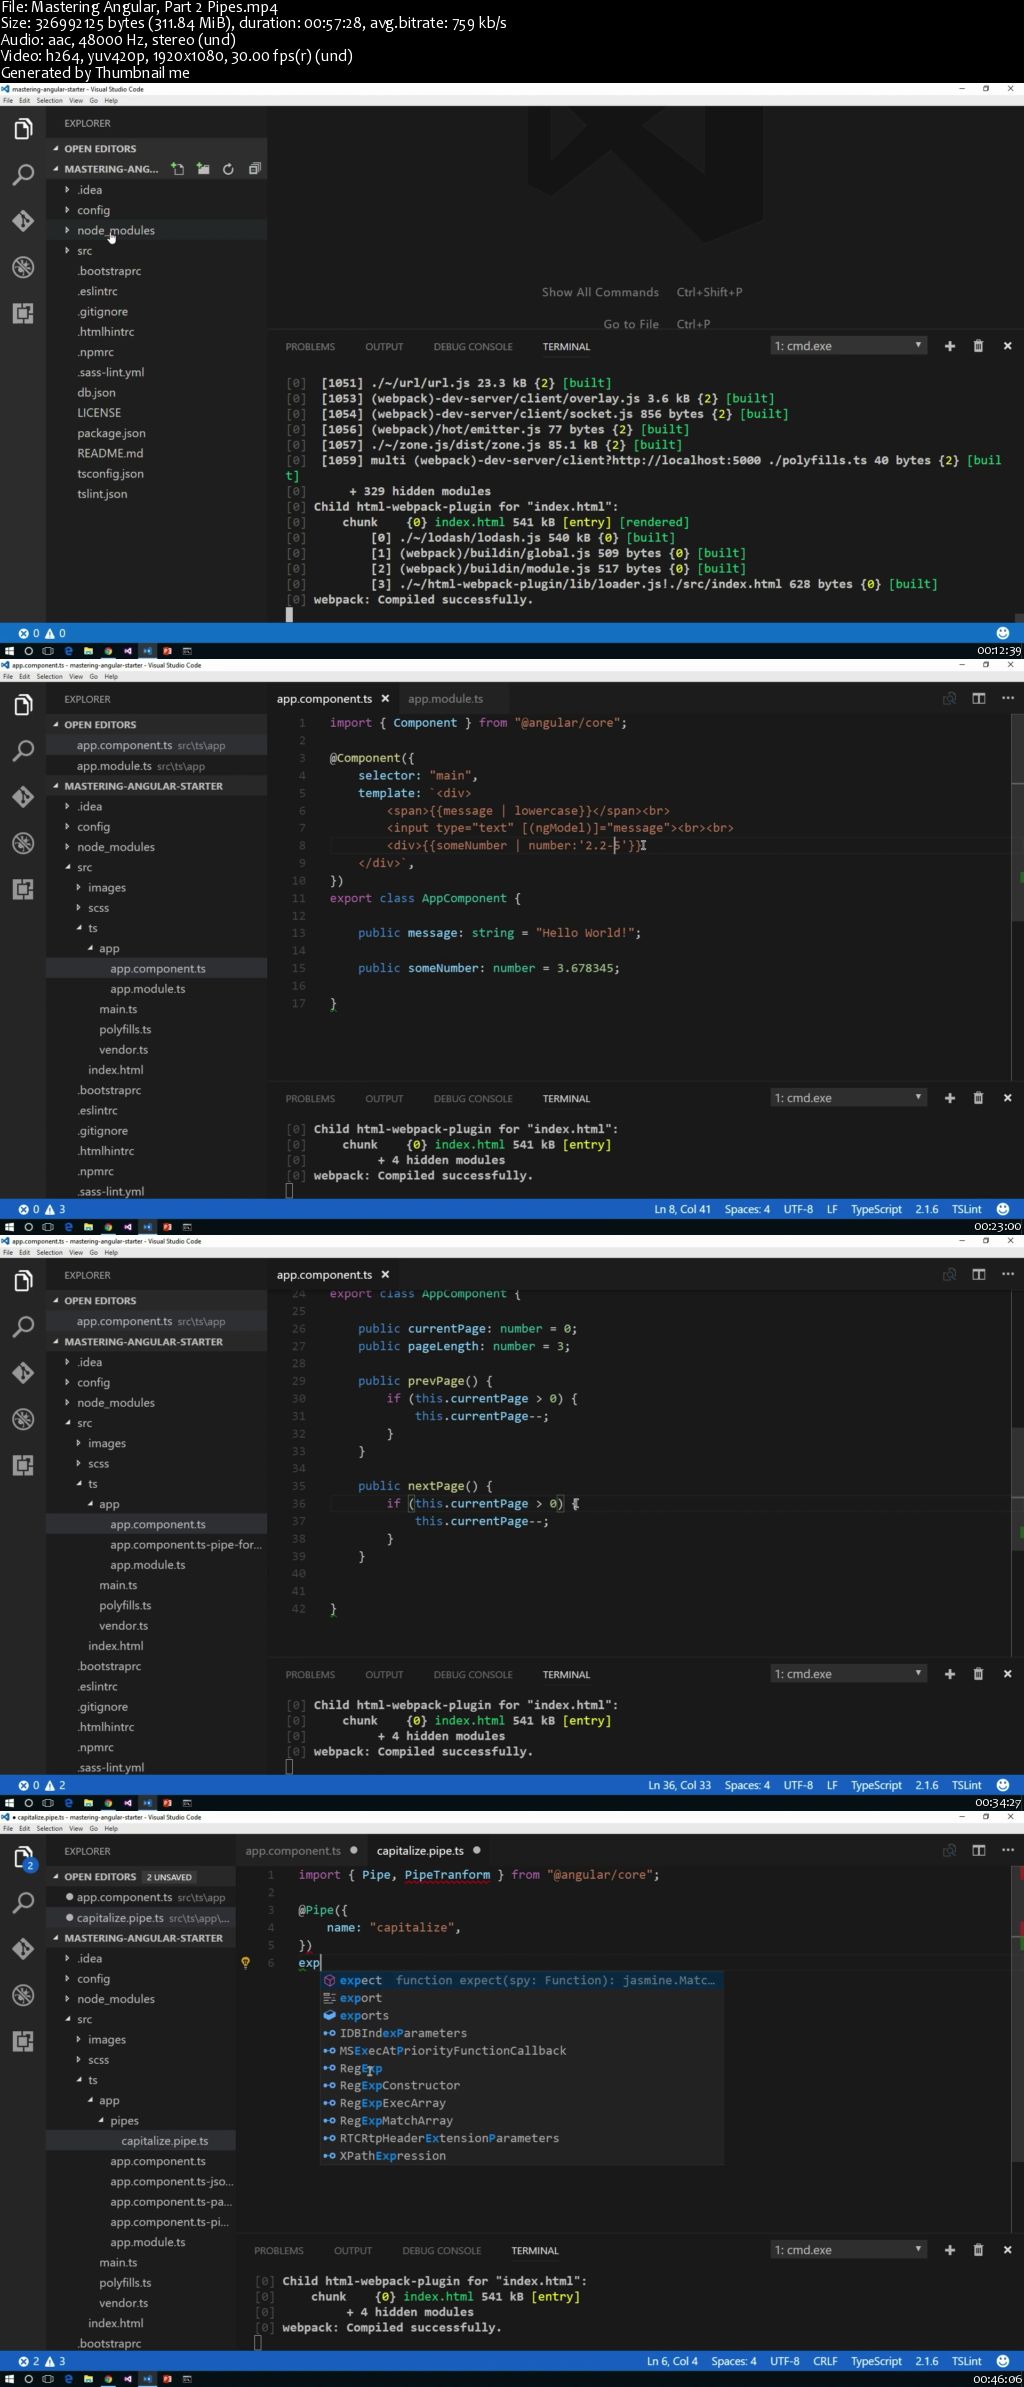Kill terminal with trash icon, 00:12:39 frame

click(978, 346)
